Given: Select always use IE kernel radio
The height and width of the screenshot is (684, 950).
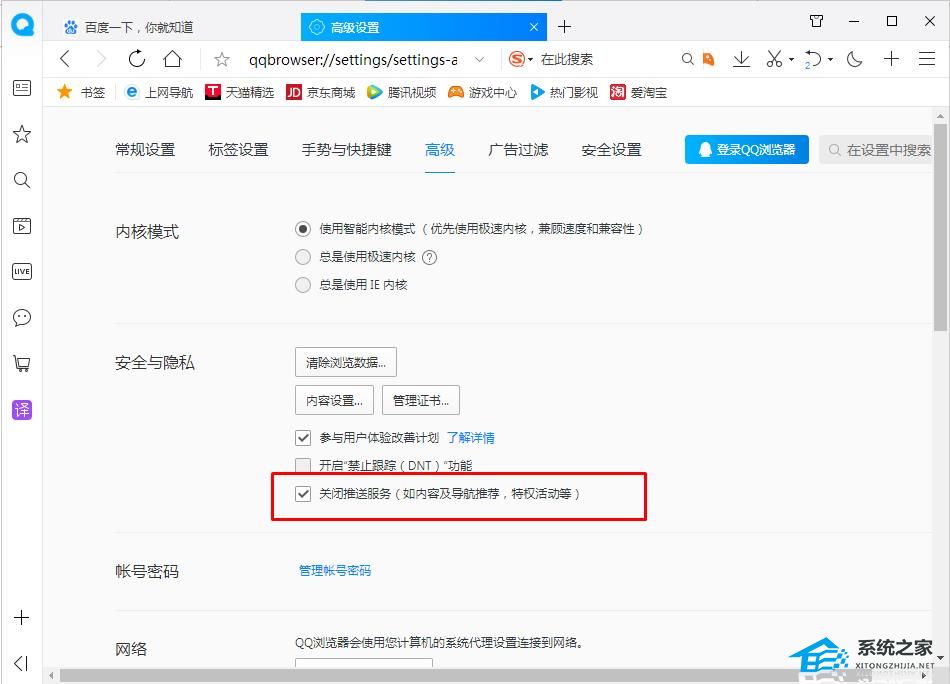Looking at the screenshot, I should point(303,285).
